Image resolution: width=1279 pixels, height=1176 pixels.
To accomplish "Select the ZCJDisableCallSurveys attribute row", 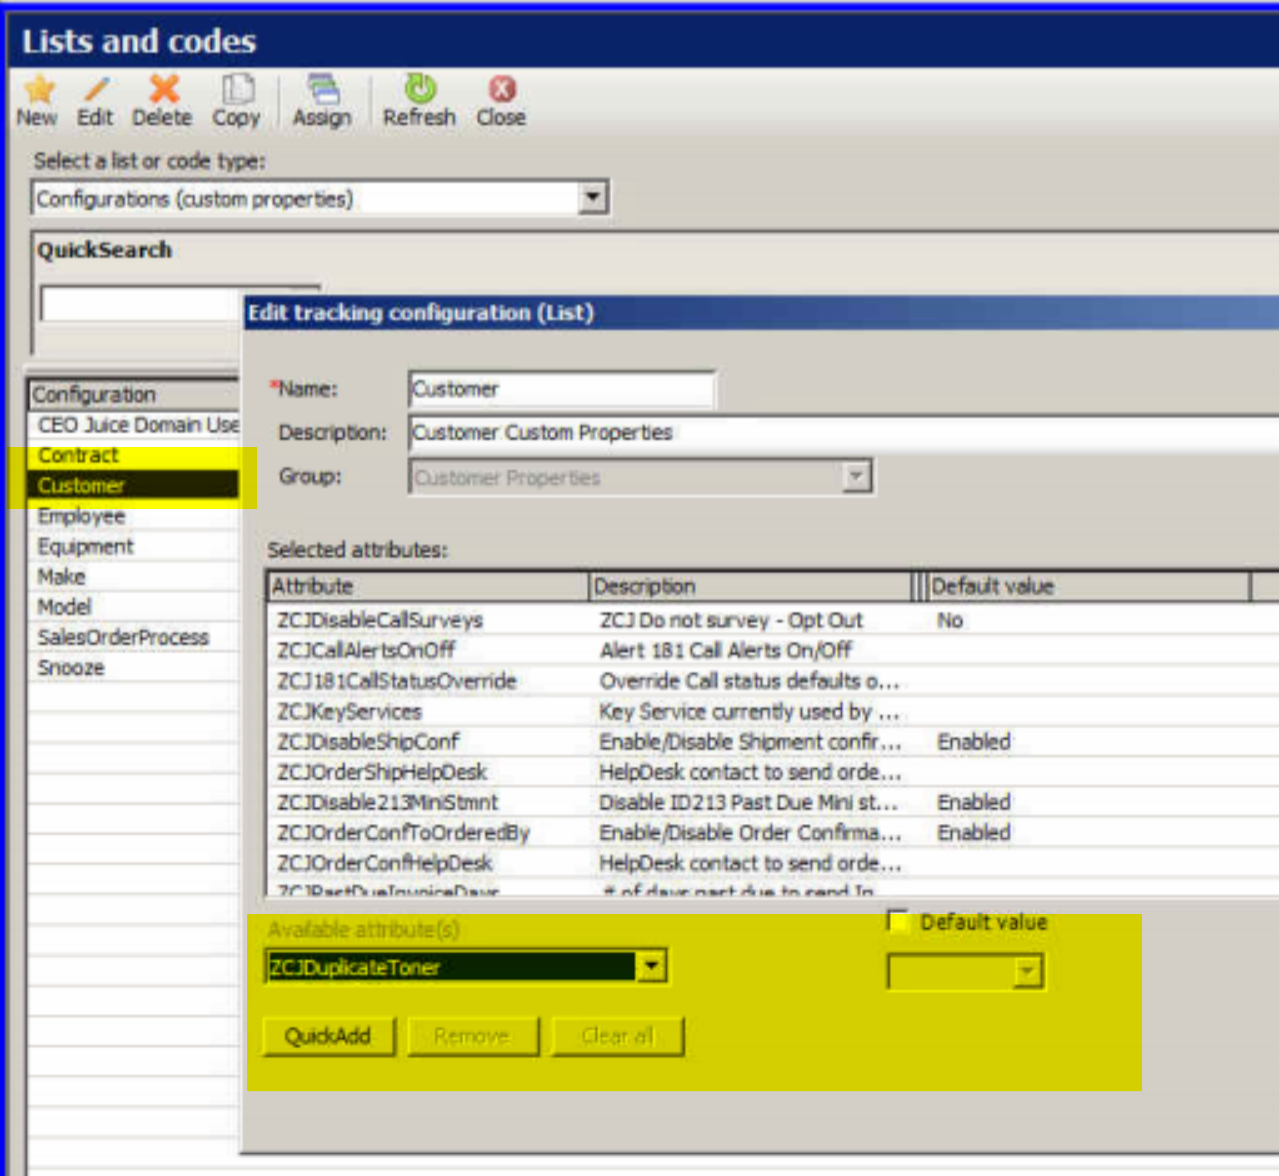I will point(773,620).
